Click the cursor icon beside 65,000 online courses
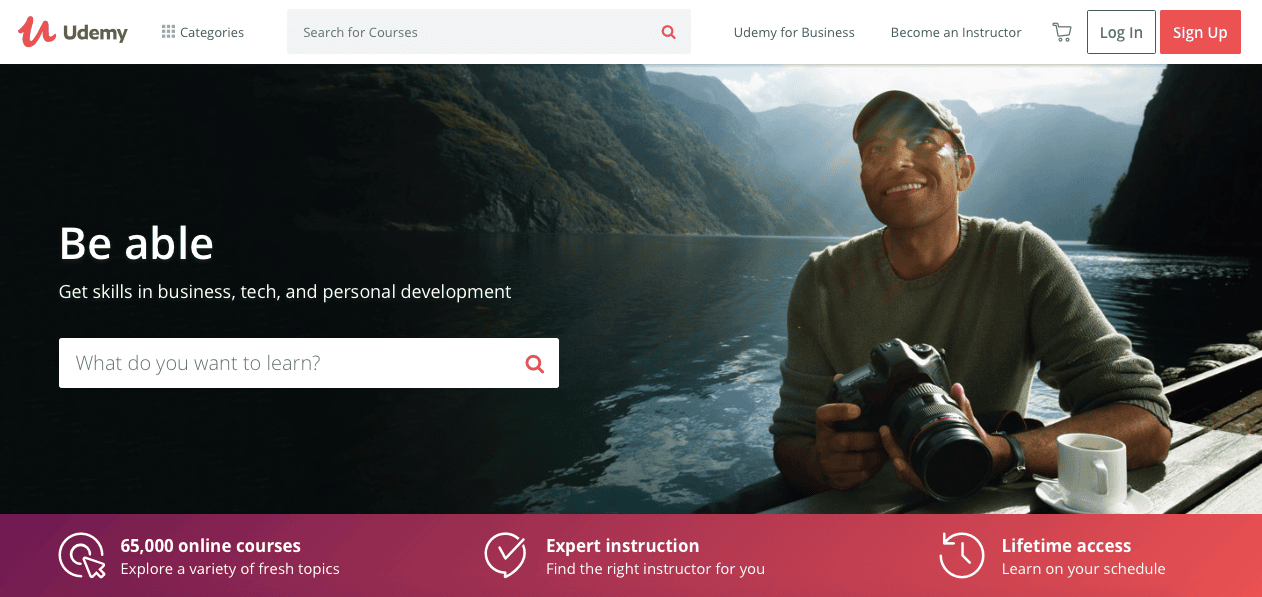This screenshot has width=1262, height=597. click(x=82, y=556)
